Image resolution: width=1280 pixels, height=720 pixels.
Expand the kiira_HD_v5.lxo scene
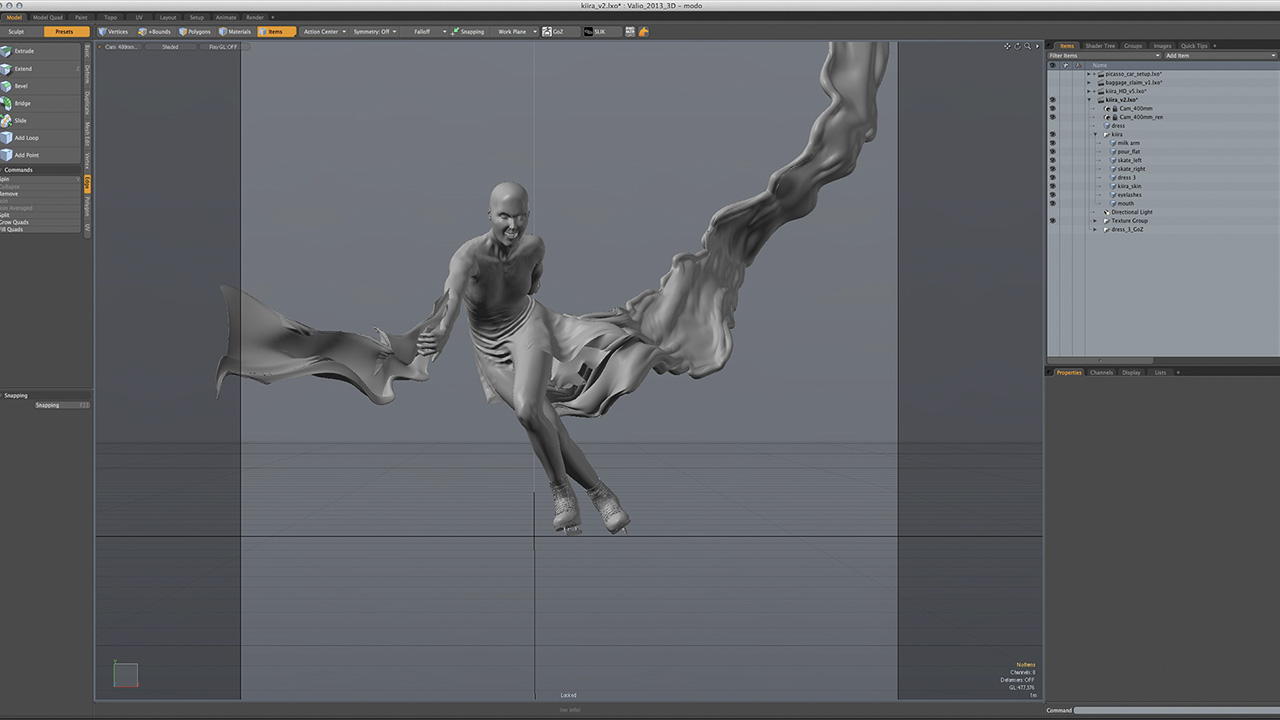pos(1089,91)
